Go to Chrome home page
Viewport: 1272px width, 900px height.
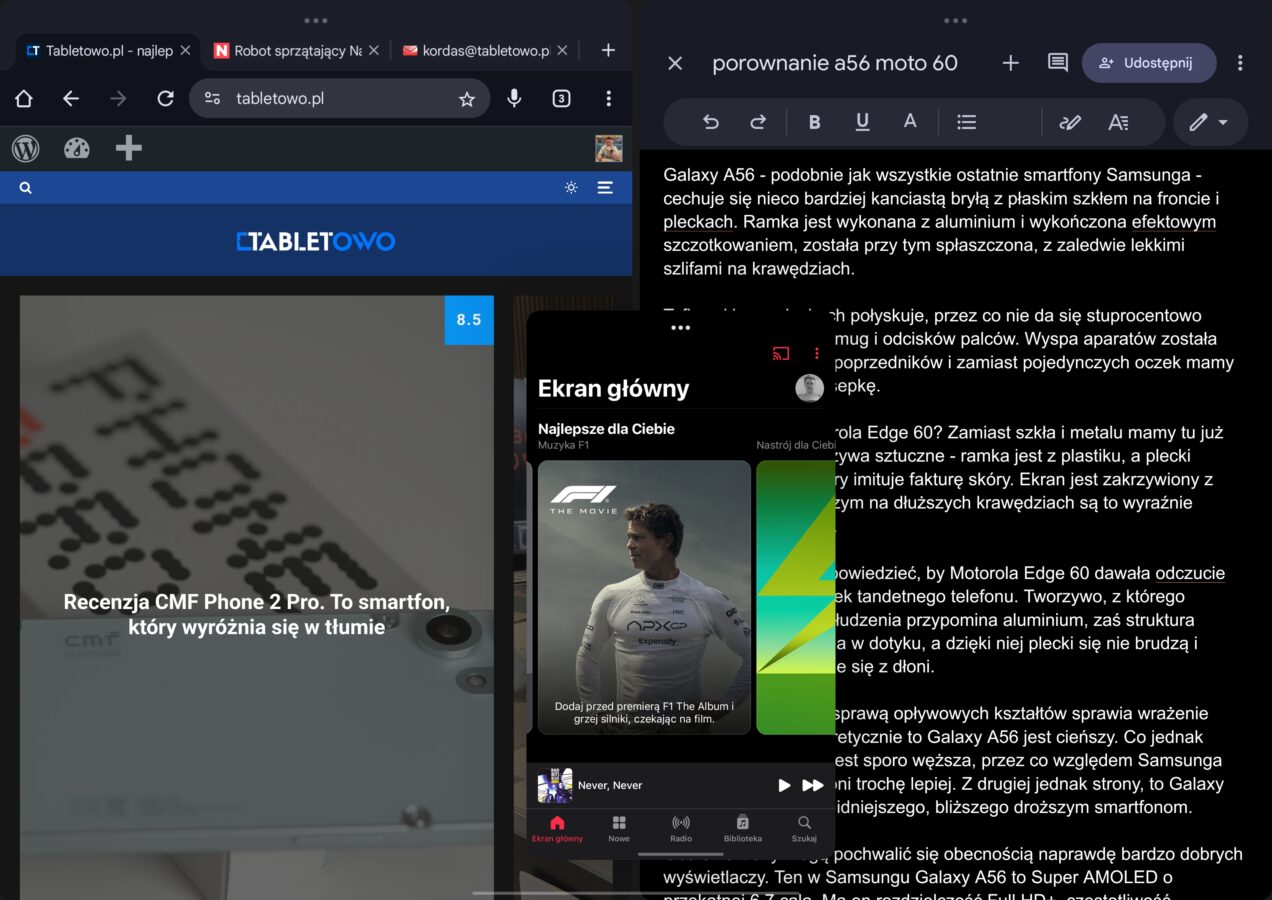pos(23,98)
